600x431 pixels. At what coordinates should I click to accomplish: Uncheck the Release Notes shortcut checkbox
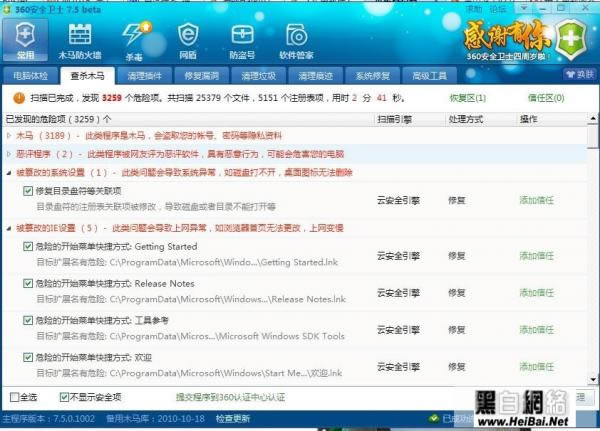pos(28,283)
